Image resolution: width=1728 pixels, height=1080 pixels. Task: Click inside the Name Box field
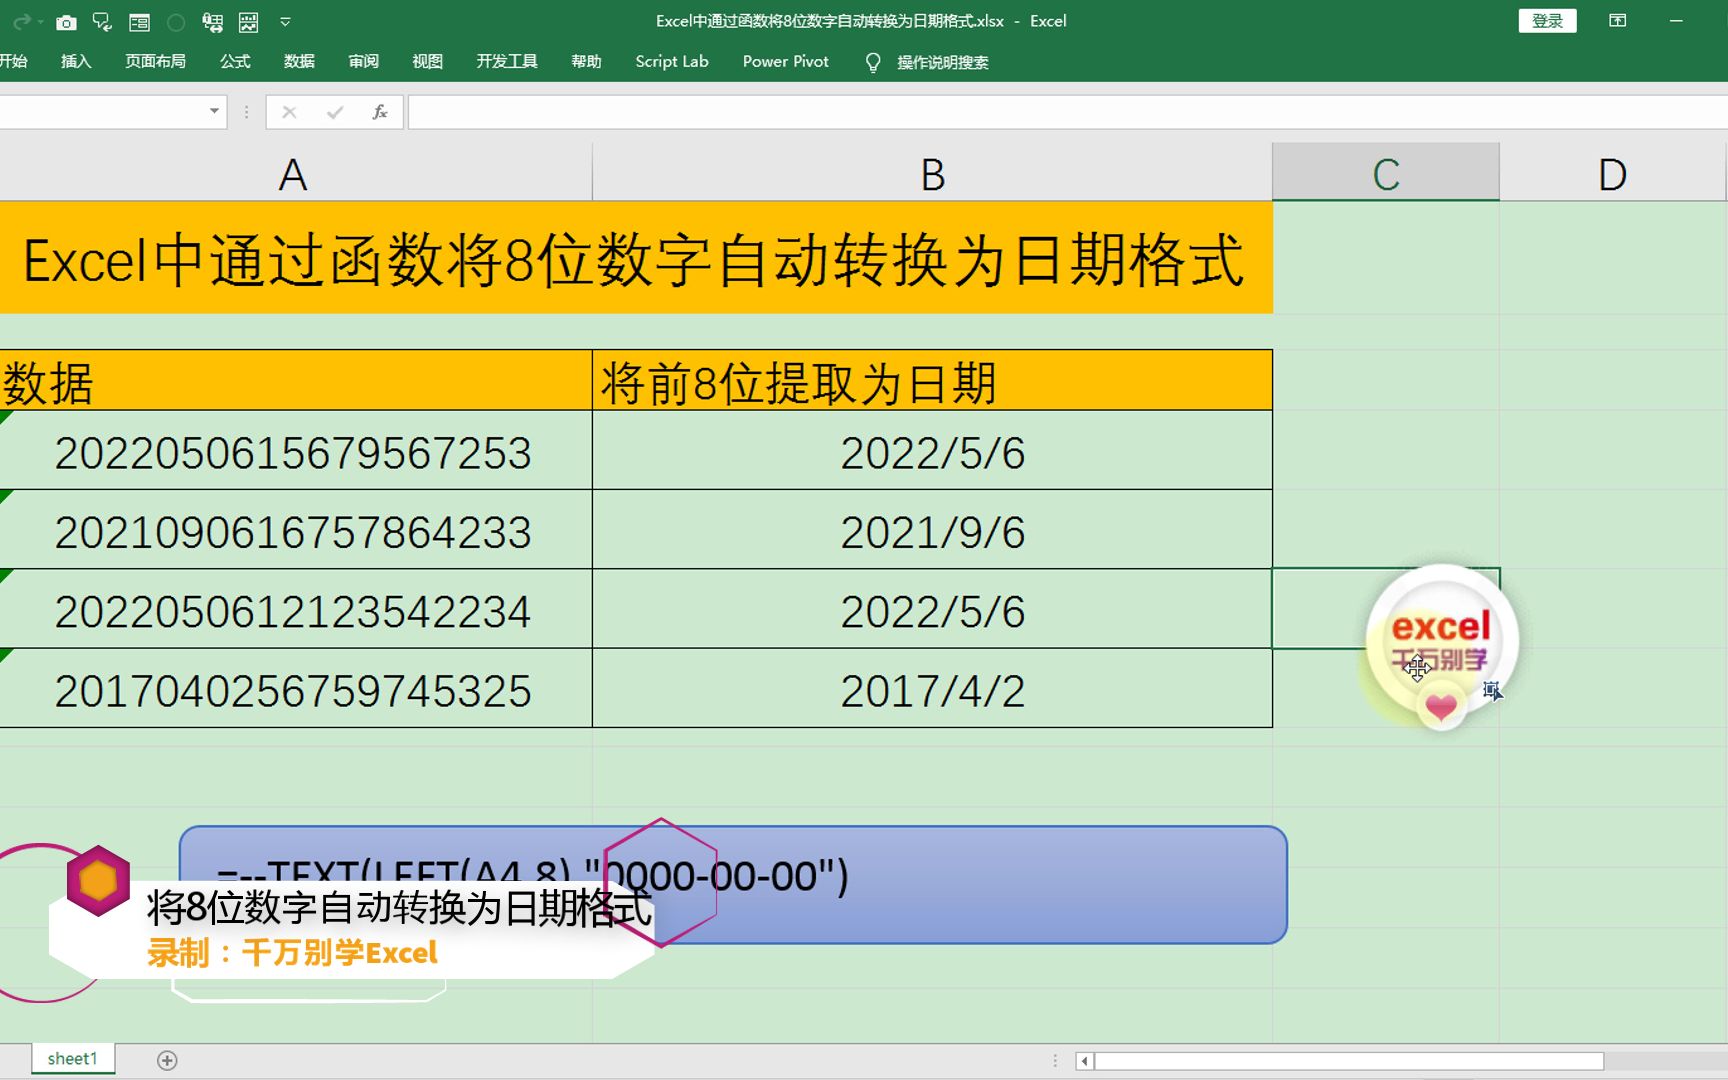pos(100,112)
